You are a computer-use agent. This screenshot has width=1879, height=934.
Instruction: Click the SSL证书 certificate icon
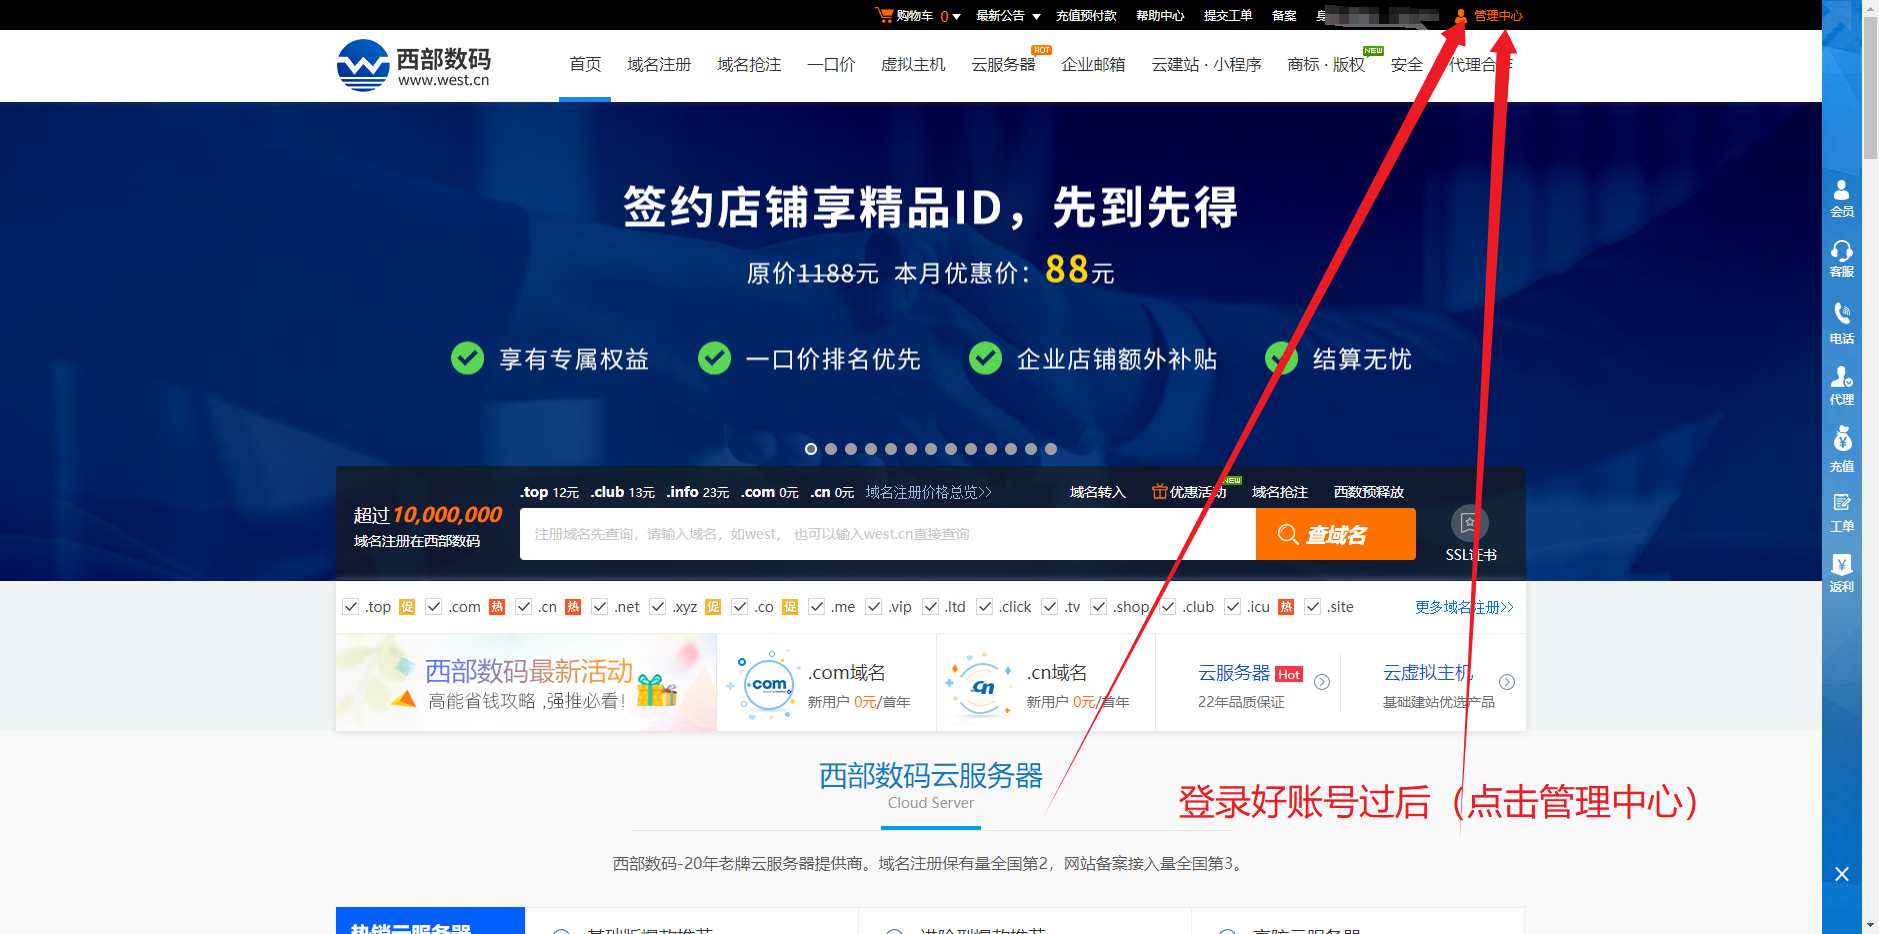pyautogui.click(x=1469, y=523)
